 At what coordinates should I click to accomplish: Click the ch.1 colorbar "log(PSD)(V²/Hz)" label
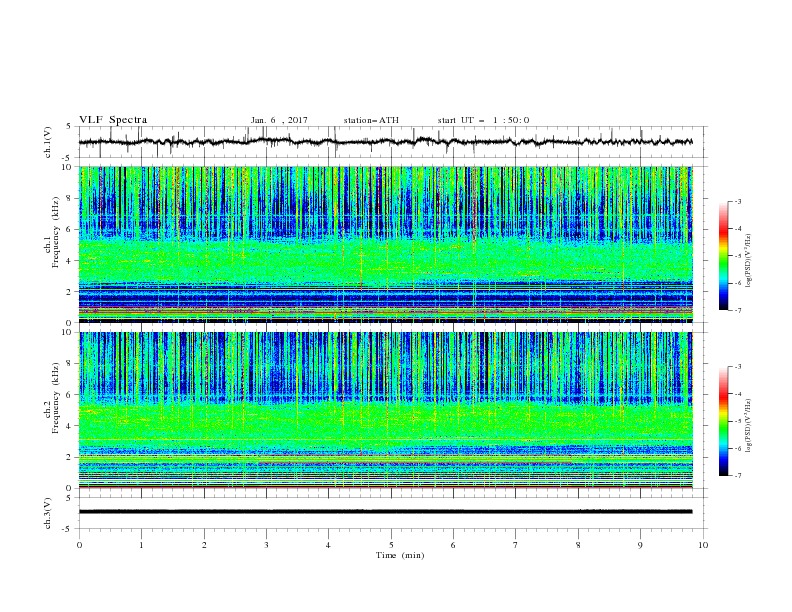click(749, 261)
